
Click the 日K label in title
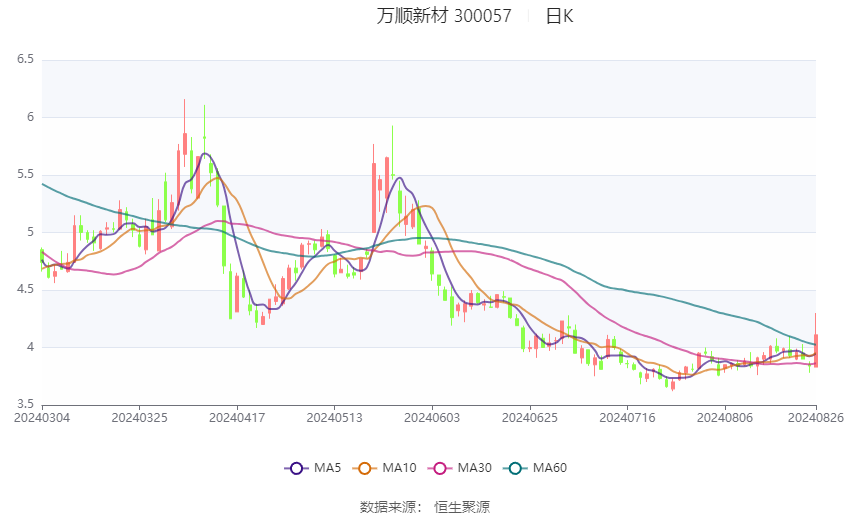[559, 16]
